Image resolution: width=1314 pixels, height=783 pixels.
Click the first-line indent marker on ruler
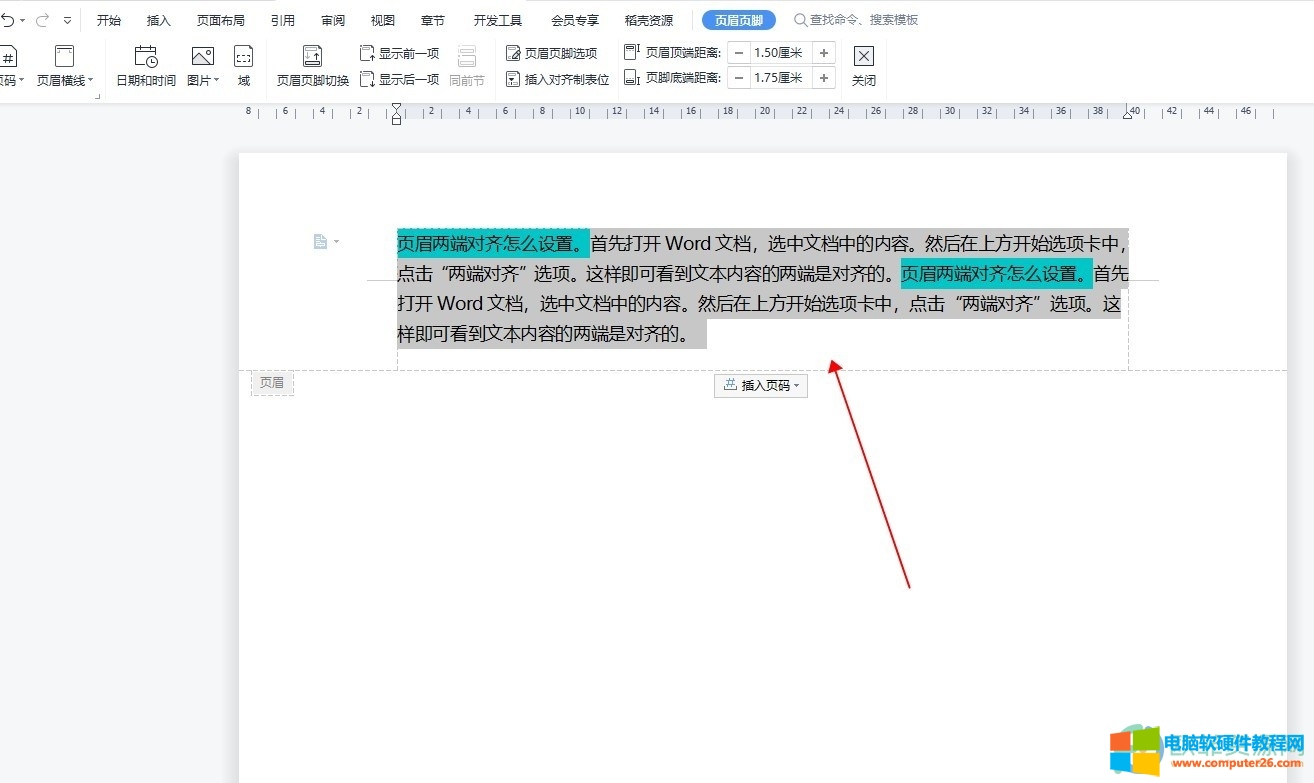(x=397, y=108)
